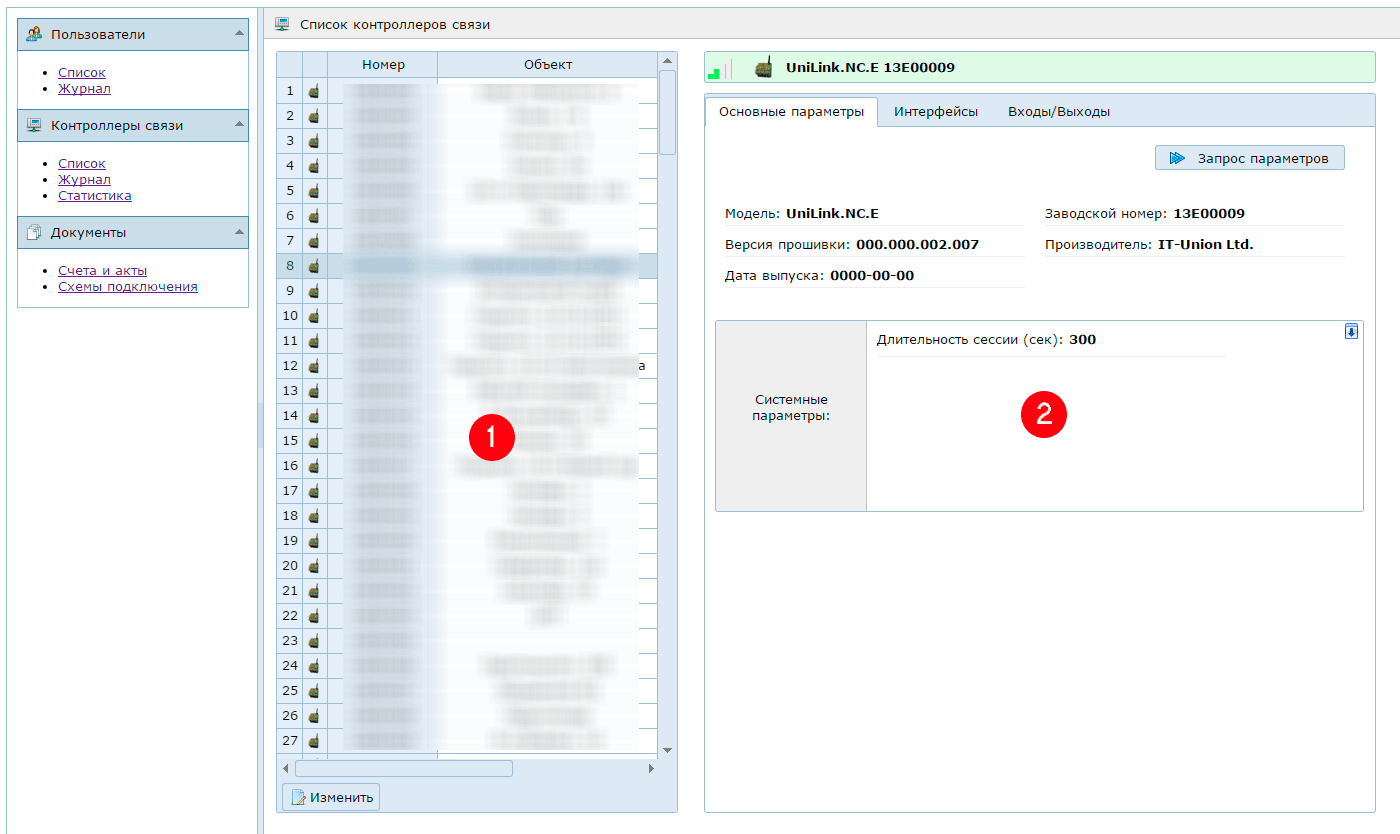Open the Схемы подключения link
Viewport: 1400px width, 834px height.
click(x=127, y=287)
